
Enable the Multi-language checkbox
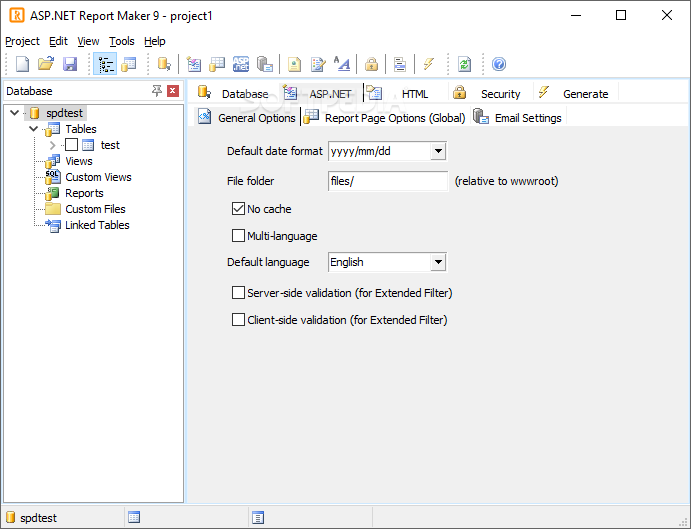[238, 235]
